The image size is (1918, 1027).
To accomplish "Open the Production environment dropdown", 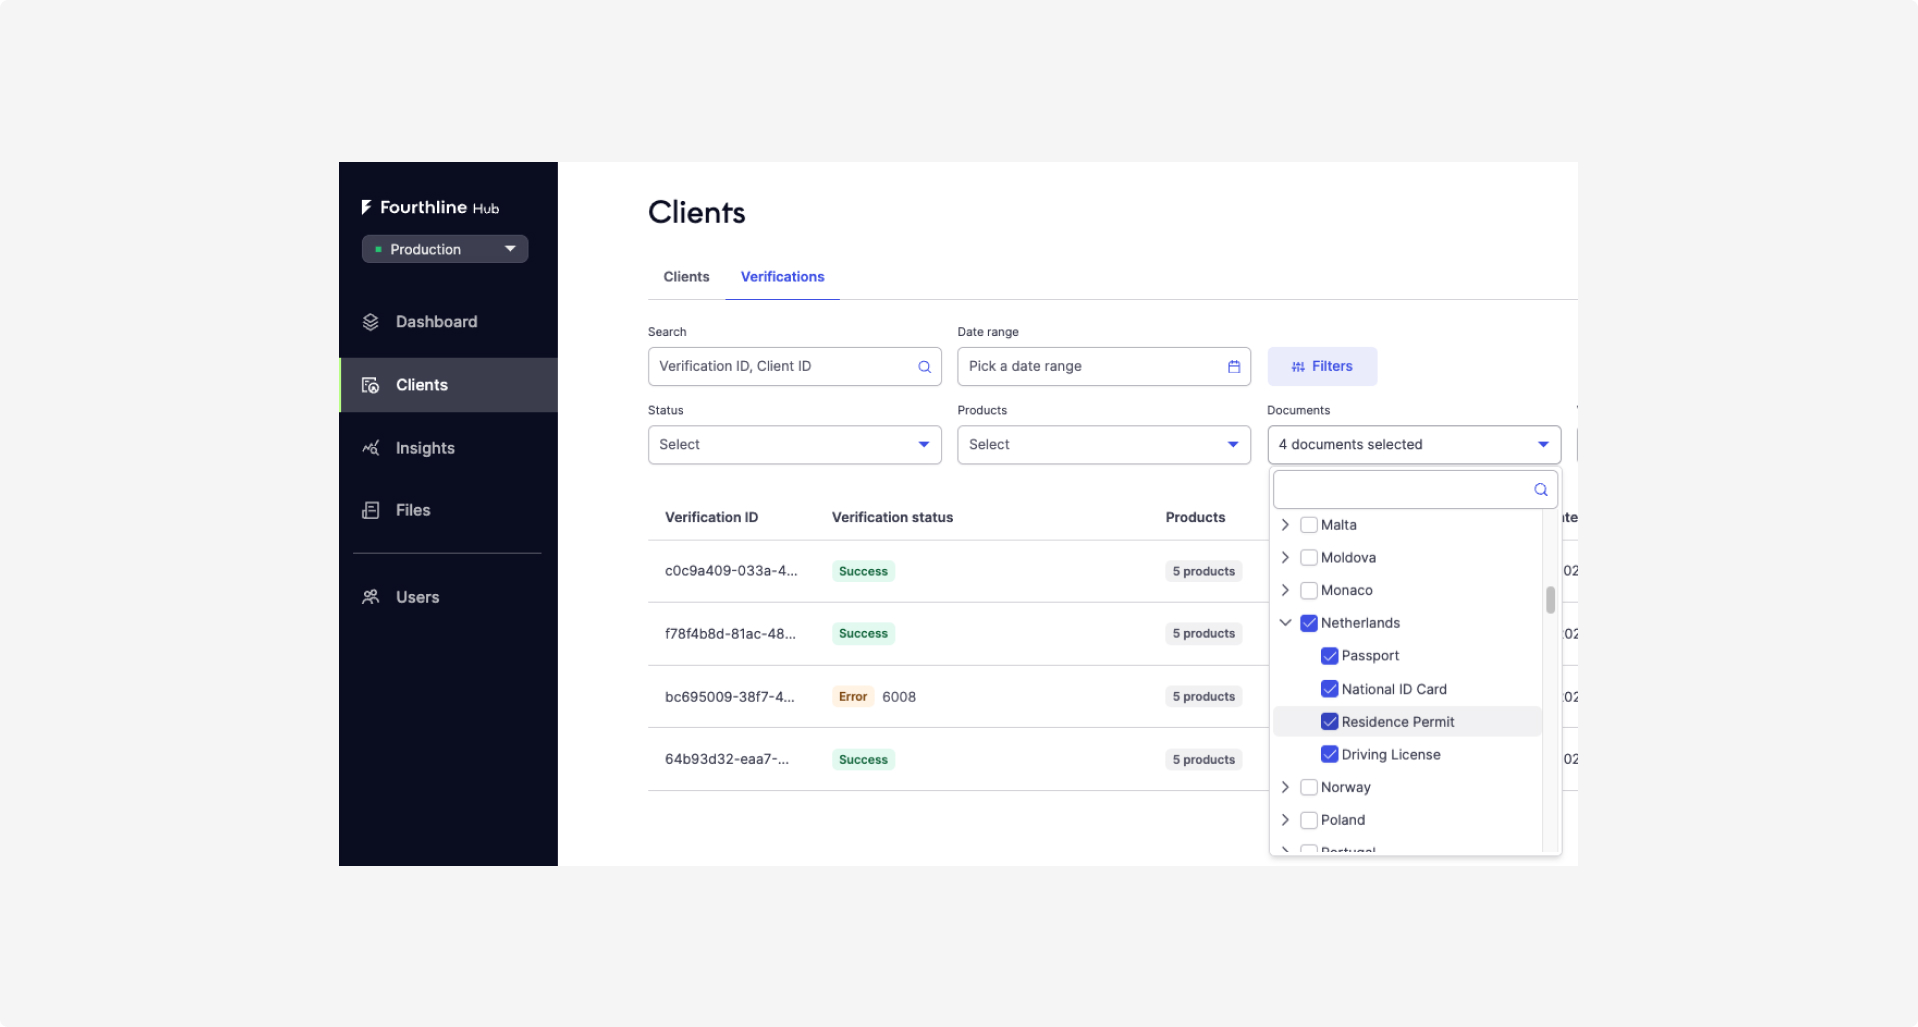I will point(445,249).
